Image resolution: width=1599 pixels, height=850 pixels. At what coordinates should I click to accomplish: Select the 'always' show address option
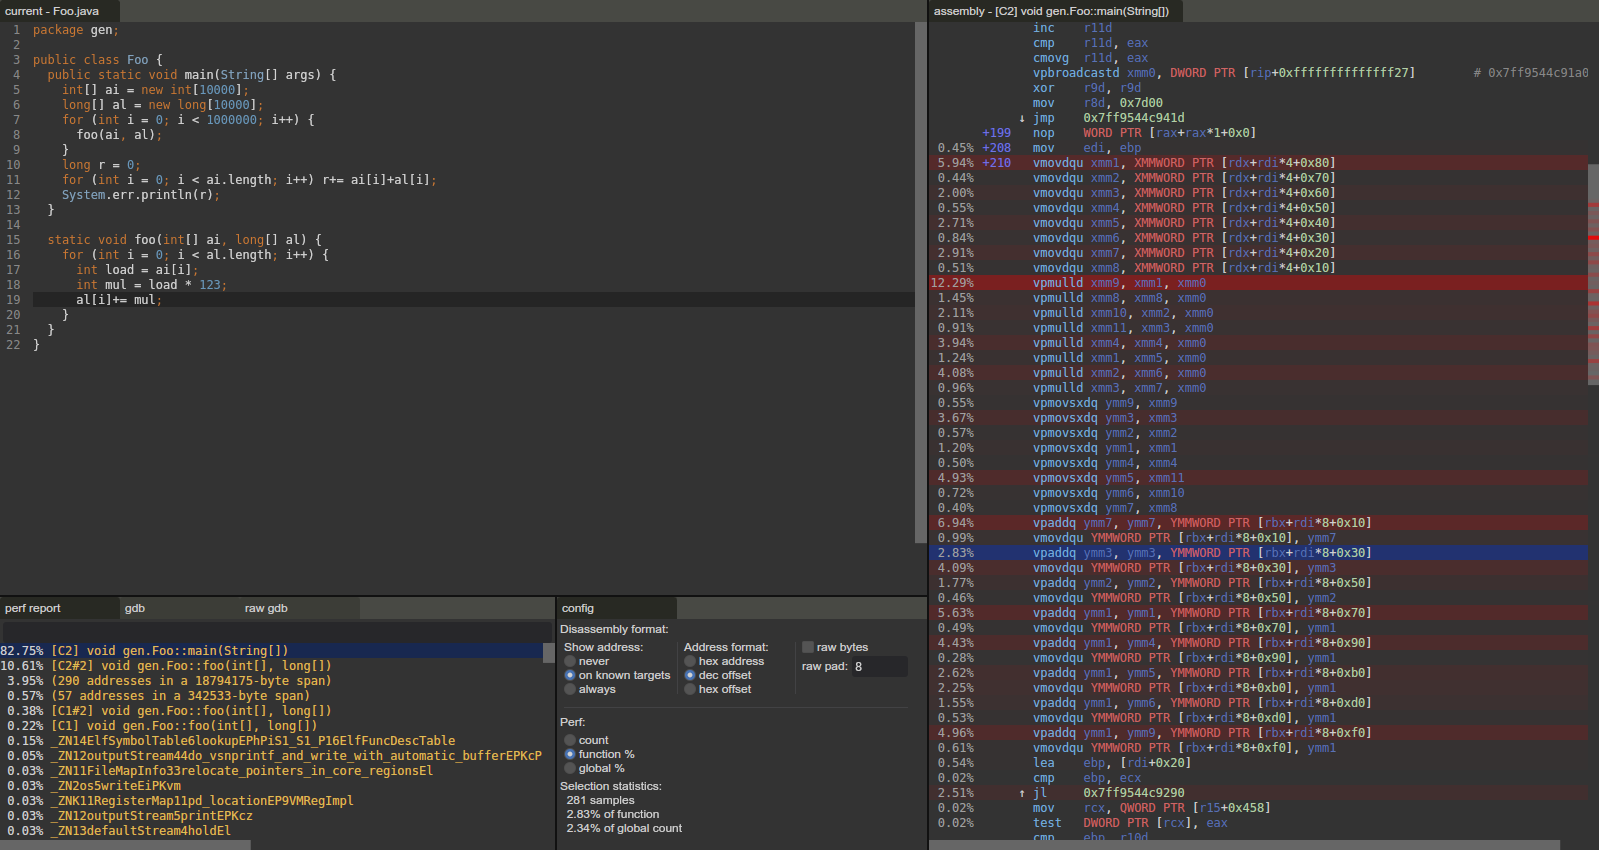570,689
